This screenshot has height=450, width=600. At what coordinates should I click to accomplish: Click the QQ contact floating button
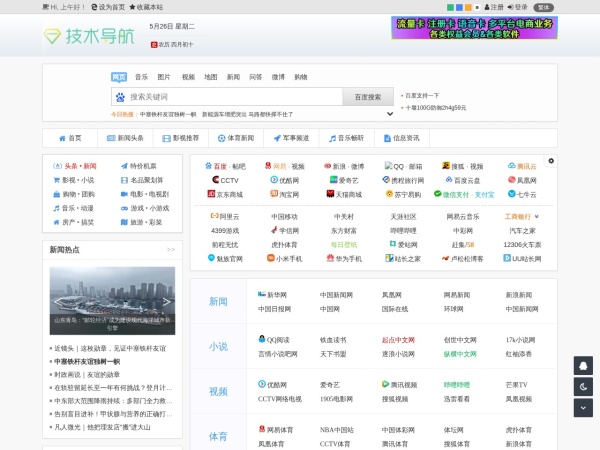(x=583, y=366)
